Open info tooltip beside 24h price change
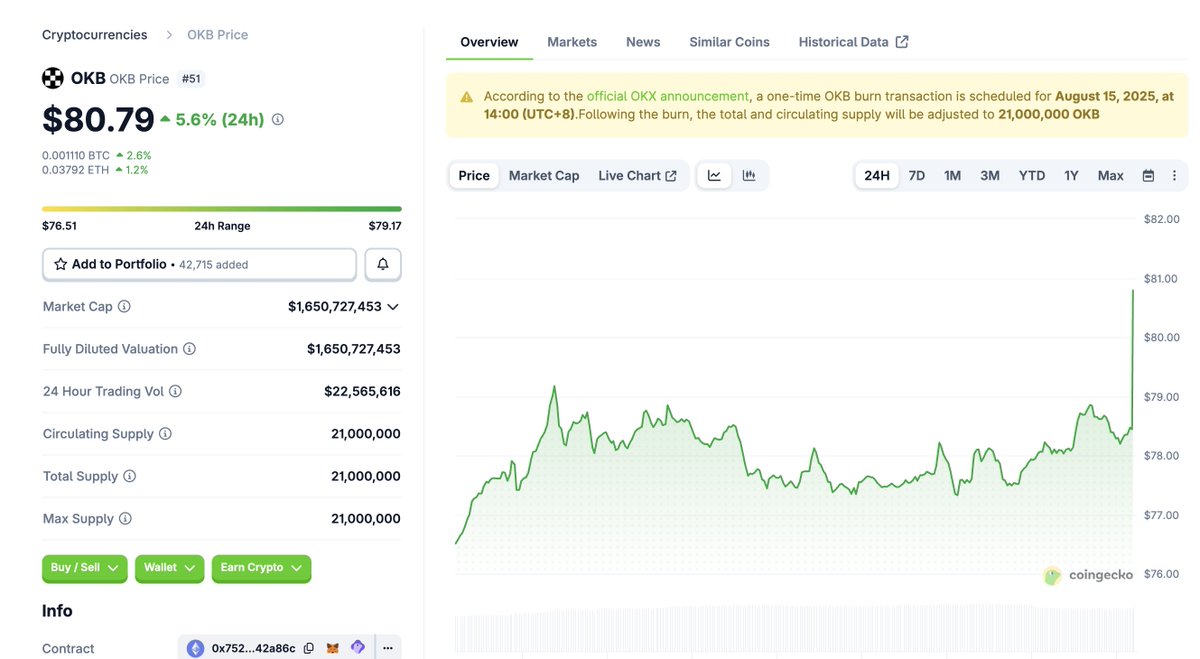 click(x=278, y=119)
